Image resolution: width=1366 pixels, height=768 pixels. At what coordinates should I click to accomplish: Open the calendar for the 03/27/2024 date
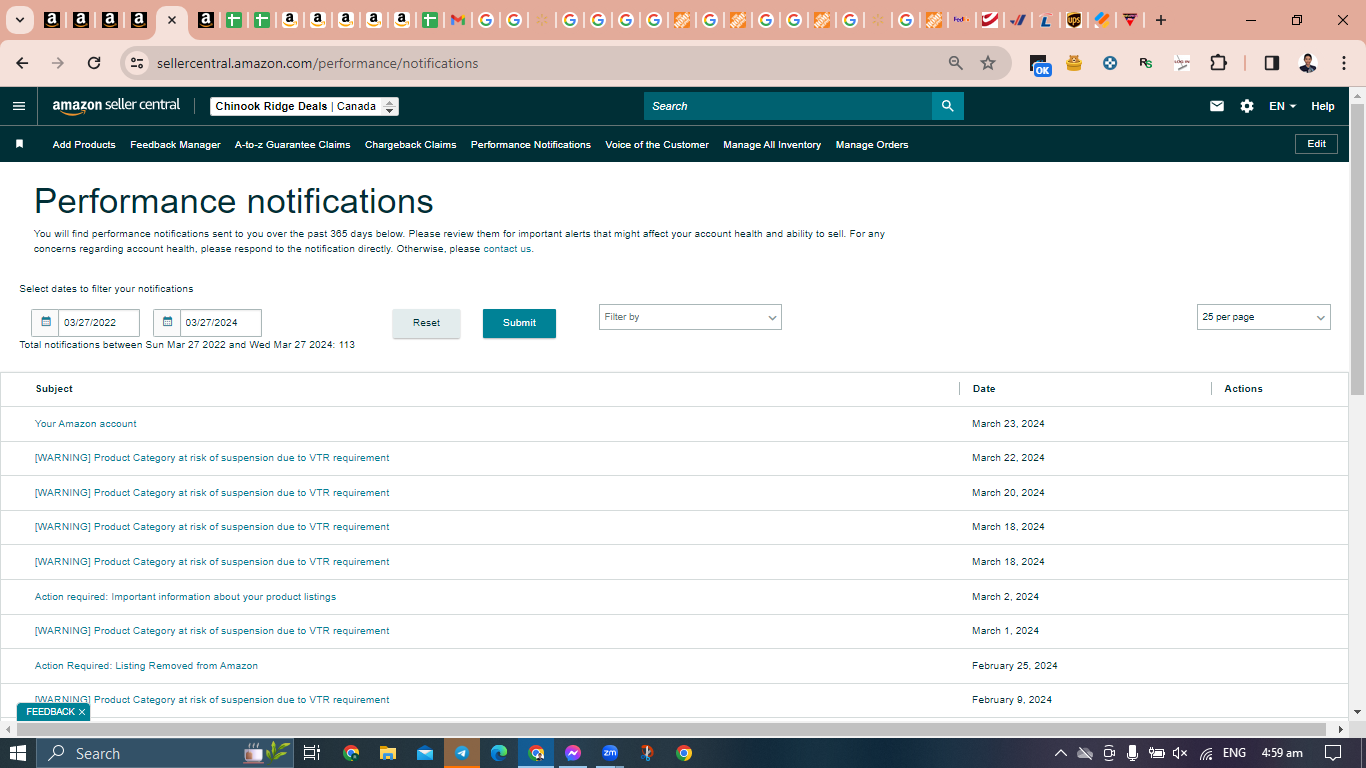click(168, 322)
